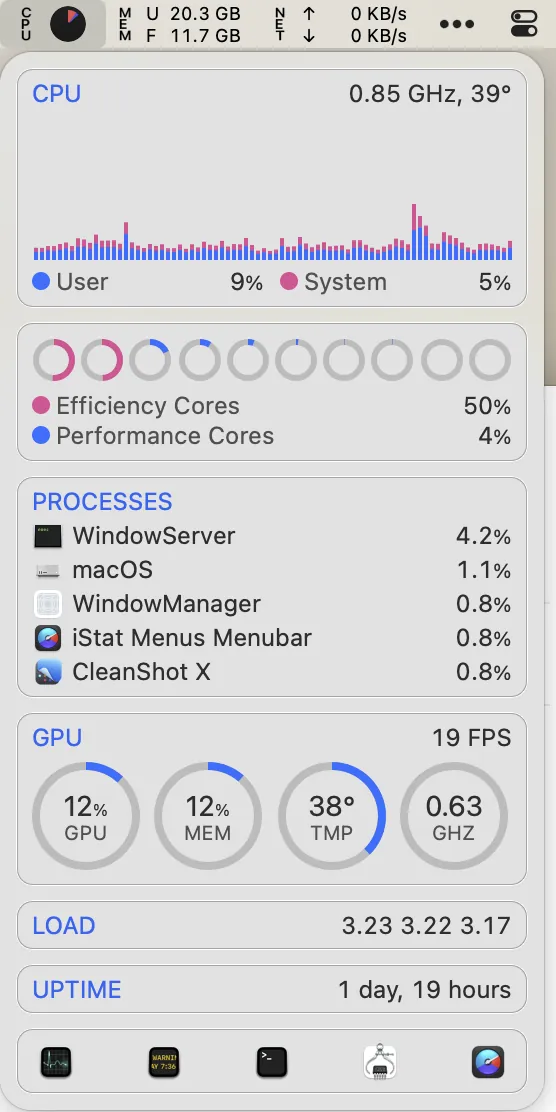
Task: Open the network speed menu bar item
Action: coord(341,24)
